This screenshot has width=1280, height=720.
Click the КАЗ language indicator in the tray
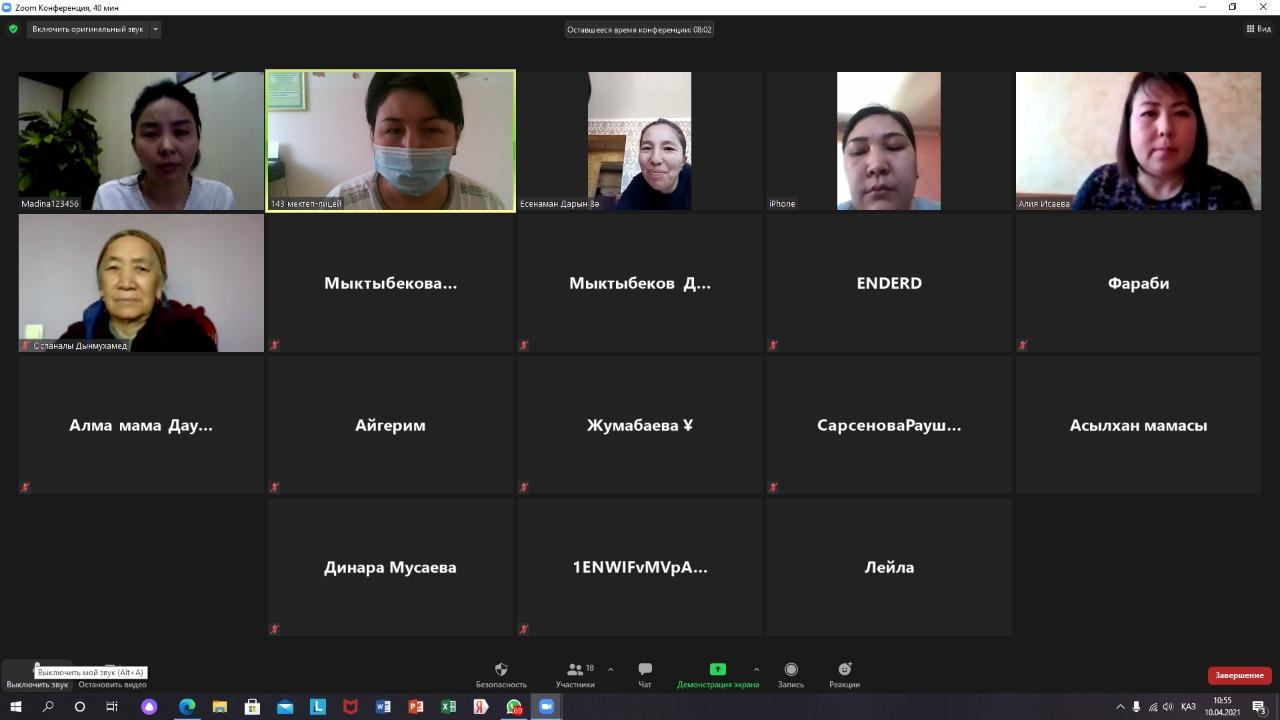[x=1189, y=707]
